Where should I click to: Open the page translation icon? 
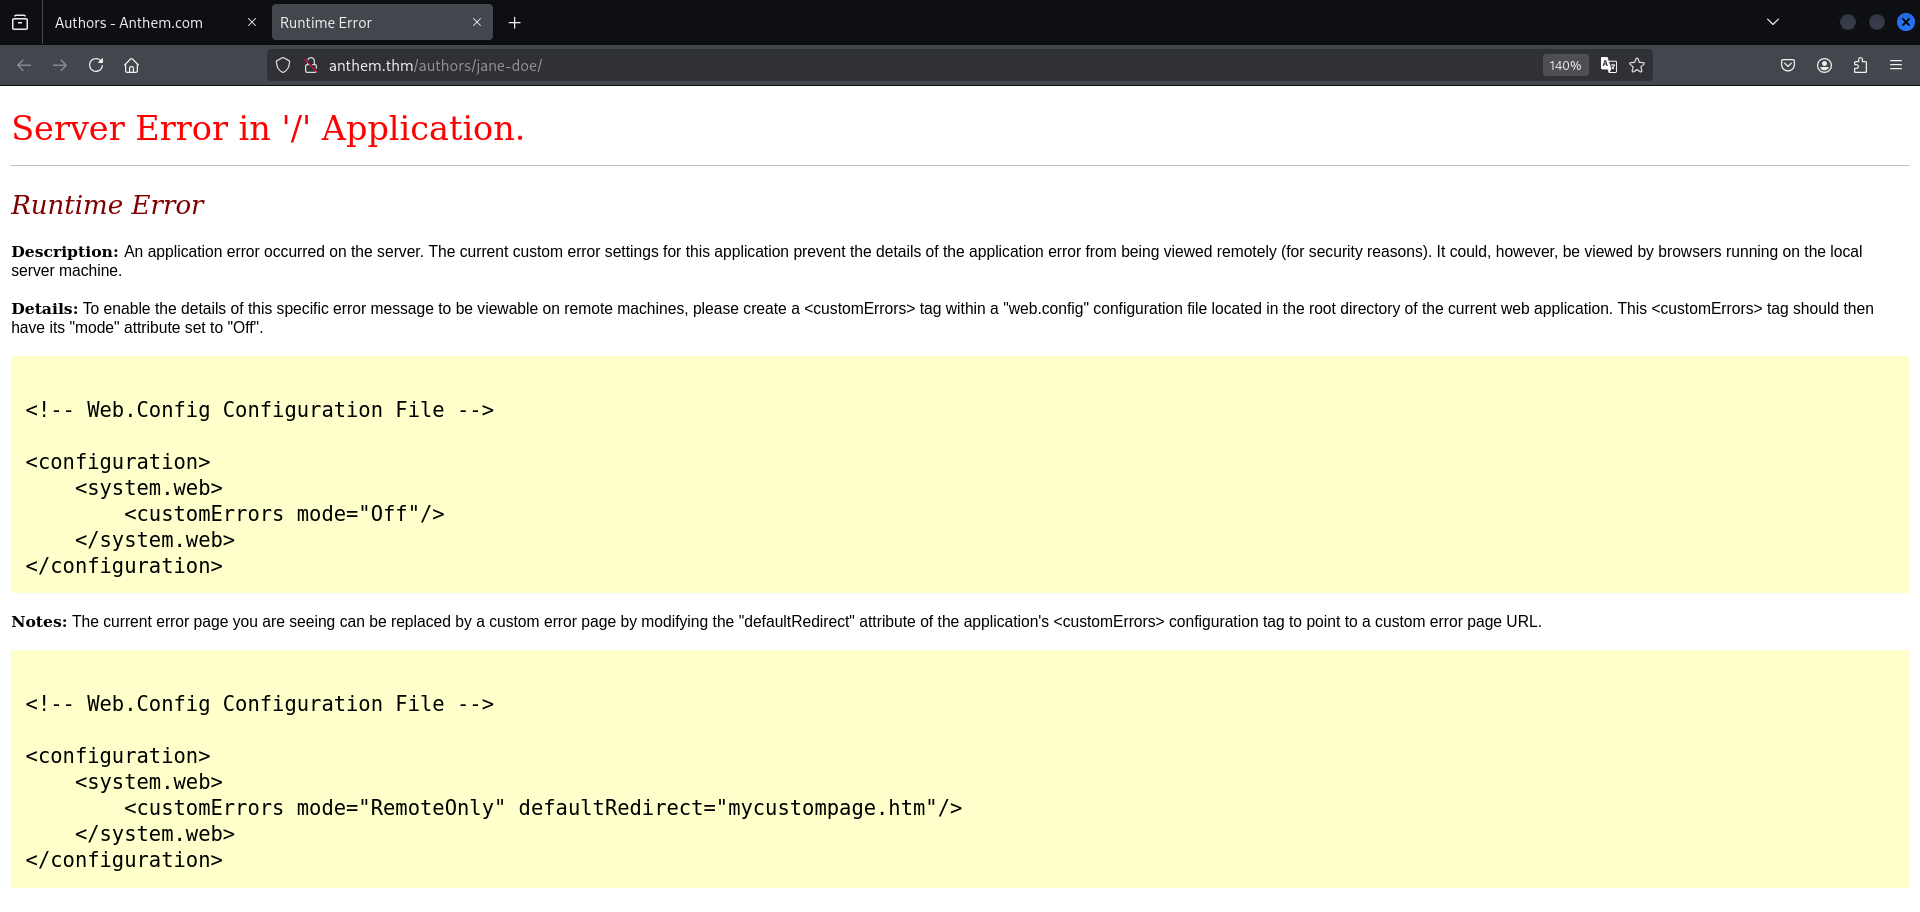1608,65
